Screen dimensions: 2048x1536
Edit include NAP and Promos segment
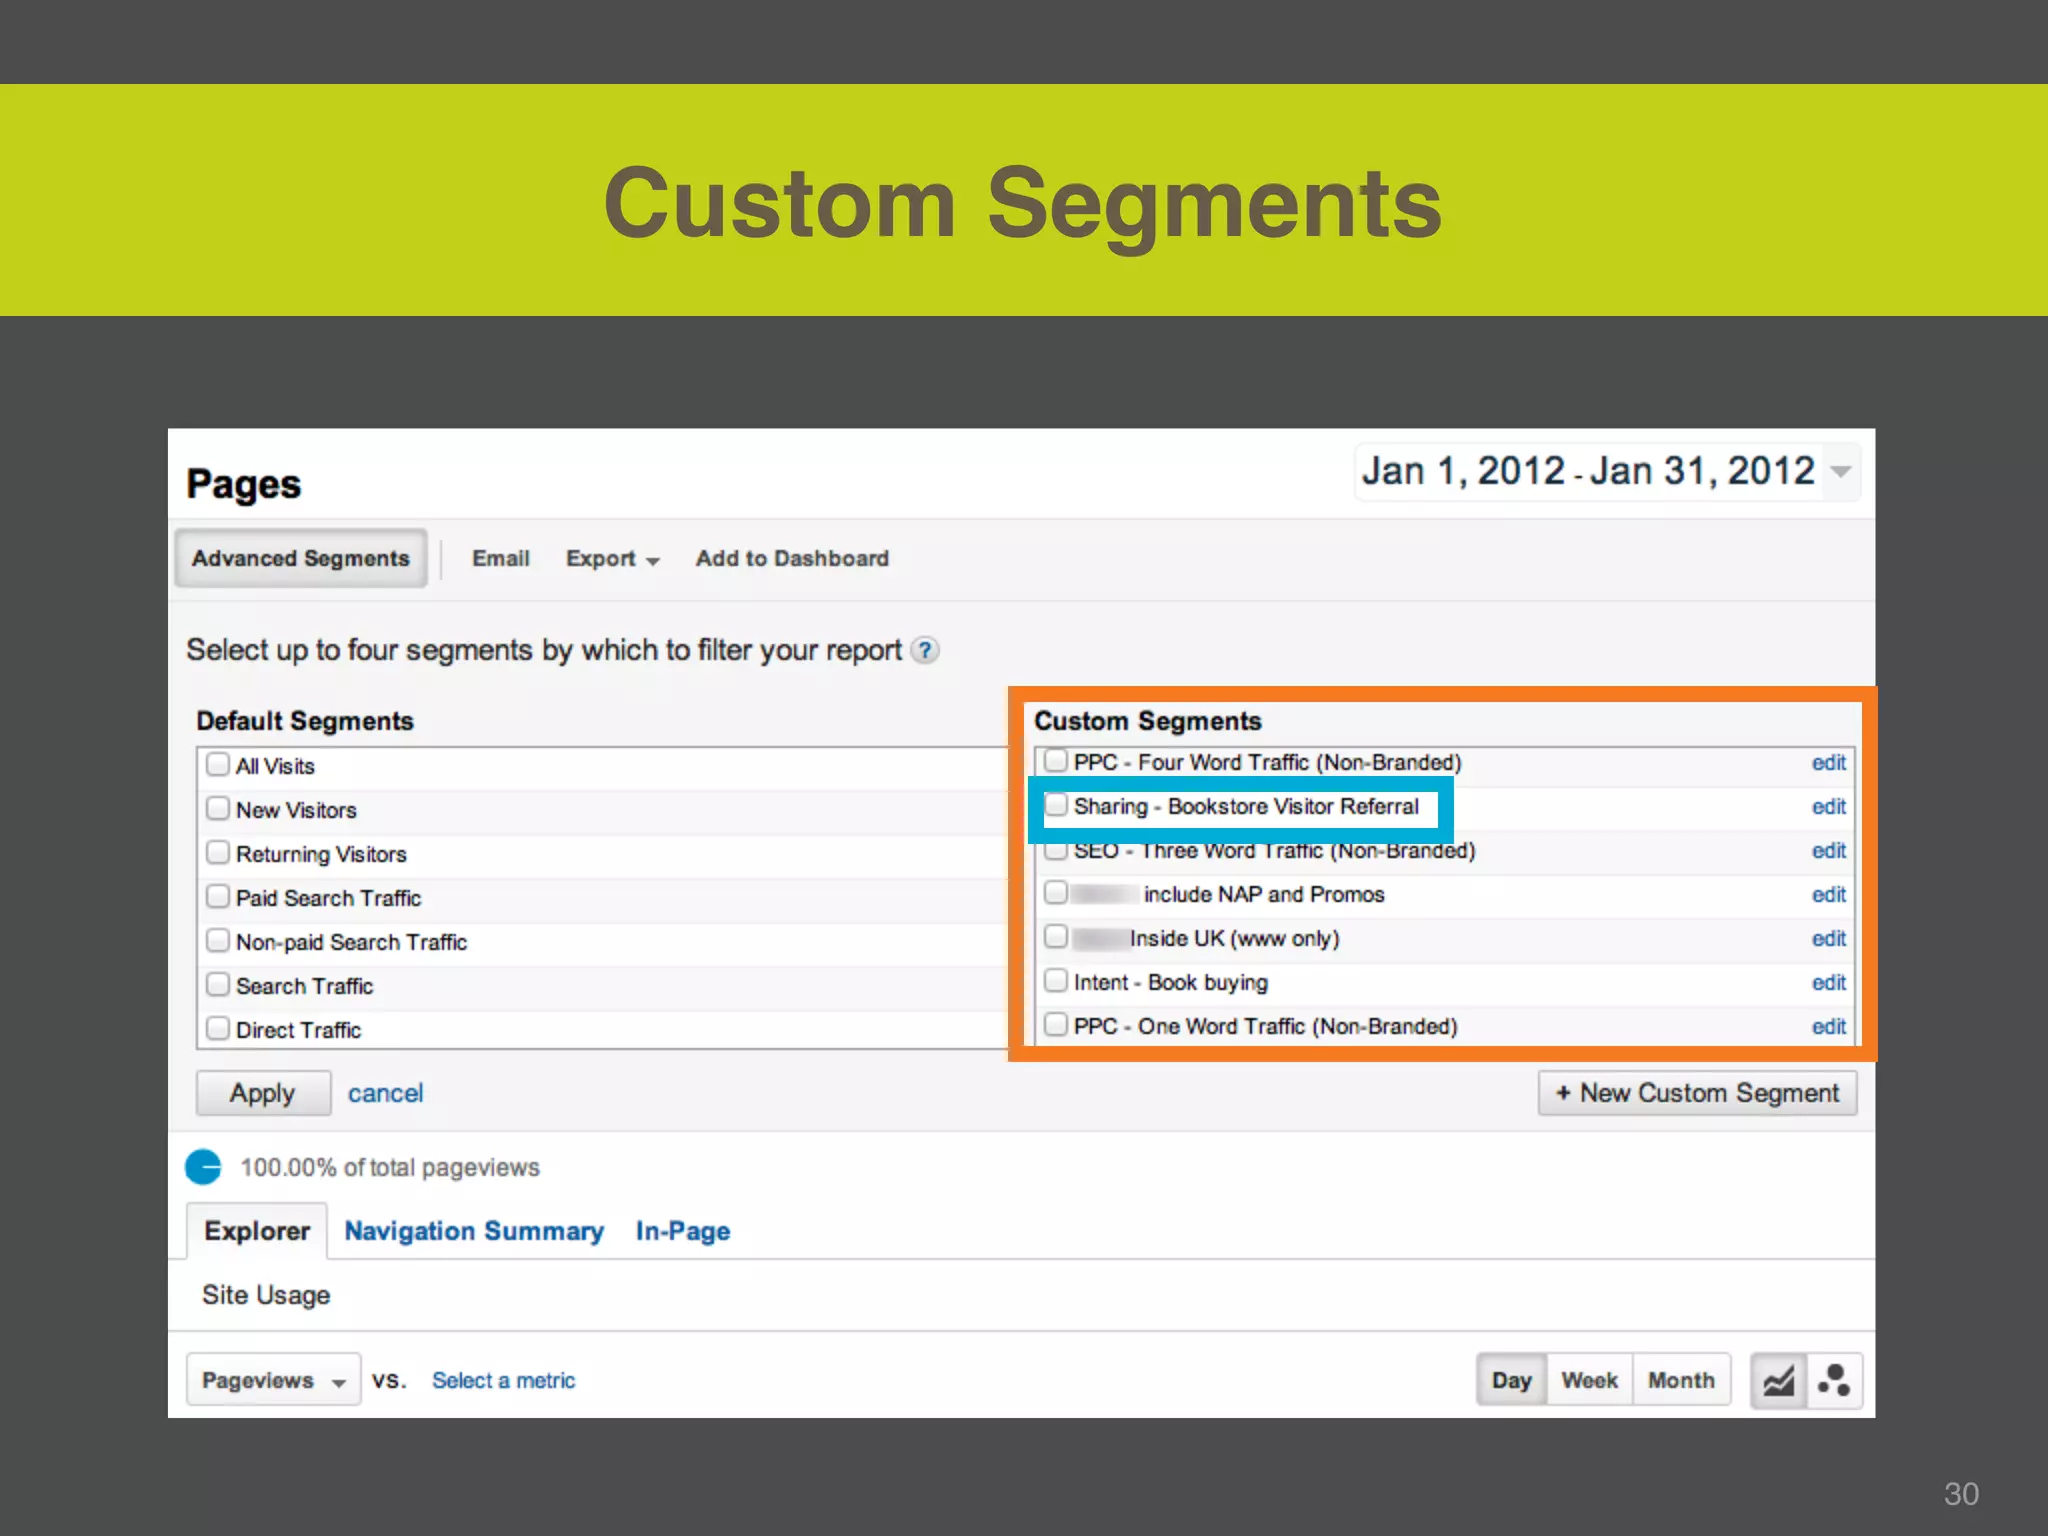tap(1829, 895)
